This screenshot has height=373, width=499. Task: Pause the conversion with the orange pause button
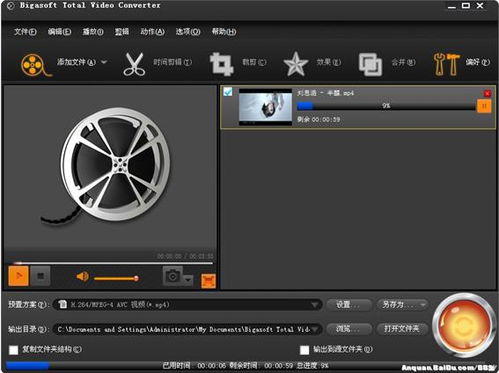484,106
